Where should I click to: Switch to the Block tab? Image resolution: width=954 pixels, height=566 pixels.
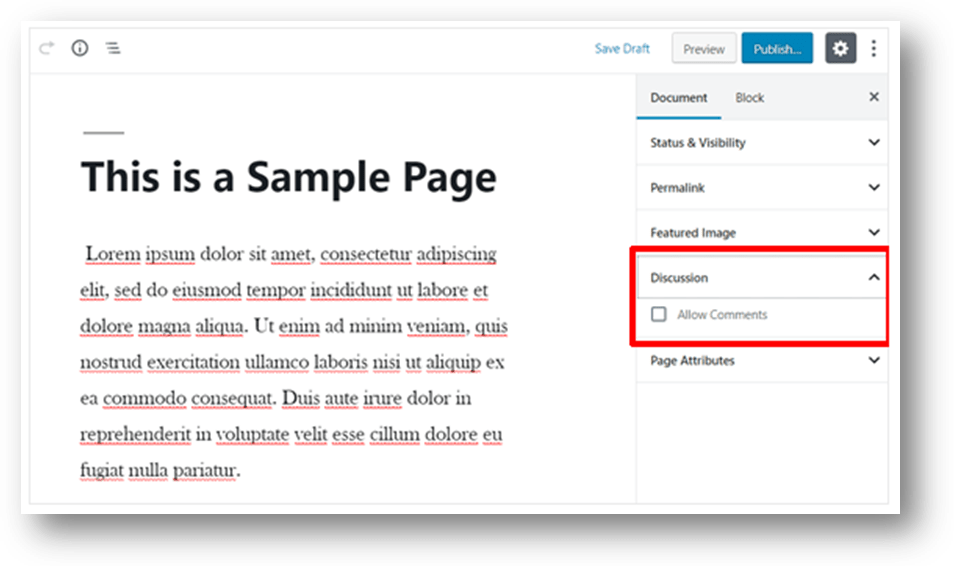click(x=750, y=97)
